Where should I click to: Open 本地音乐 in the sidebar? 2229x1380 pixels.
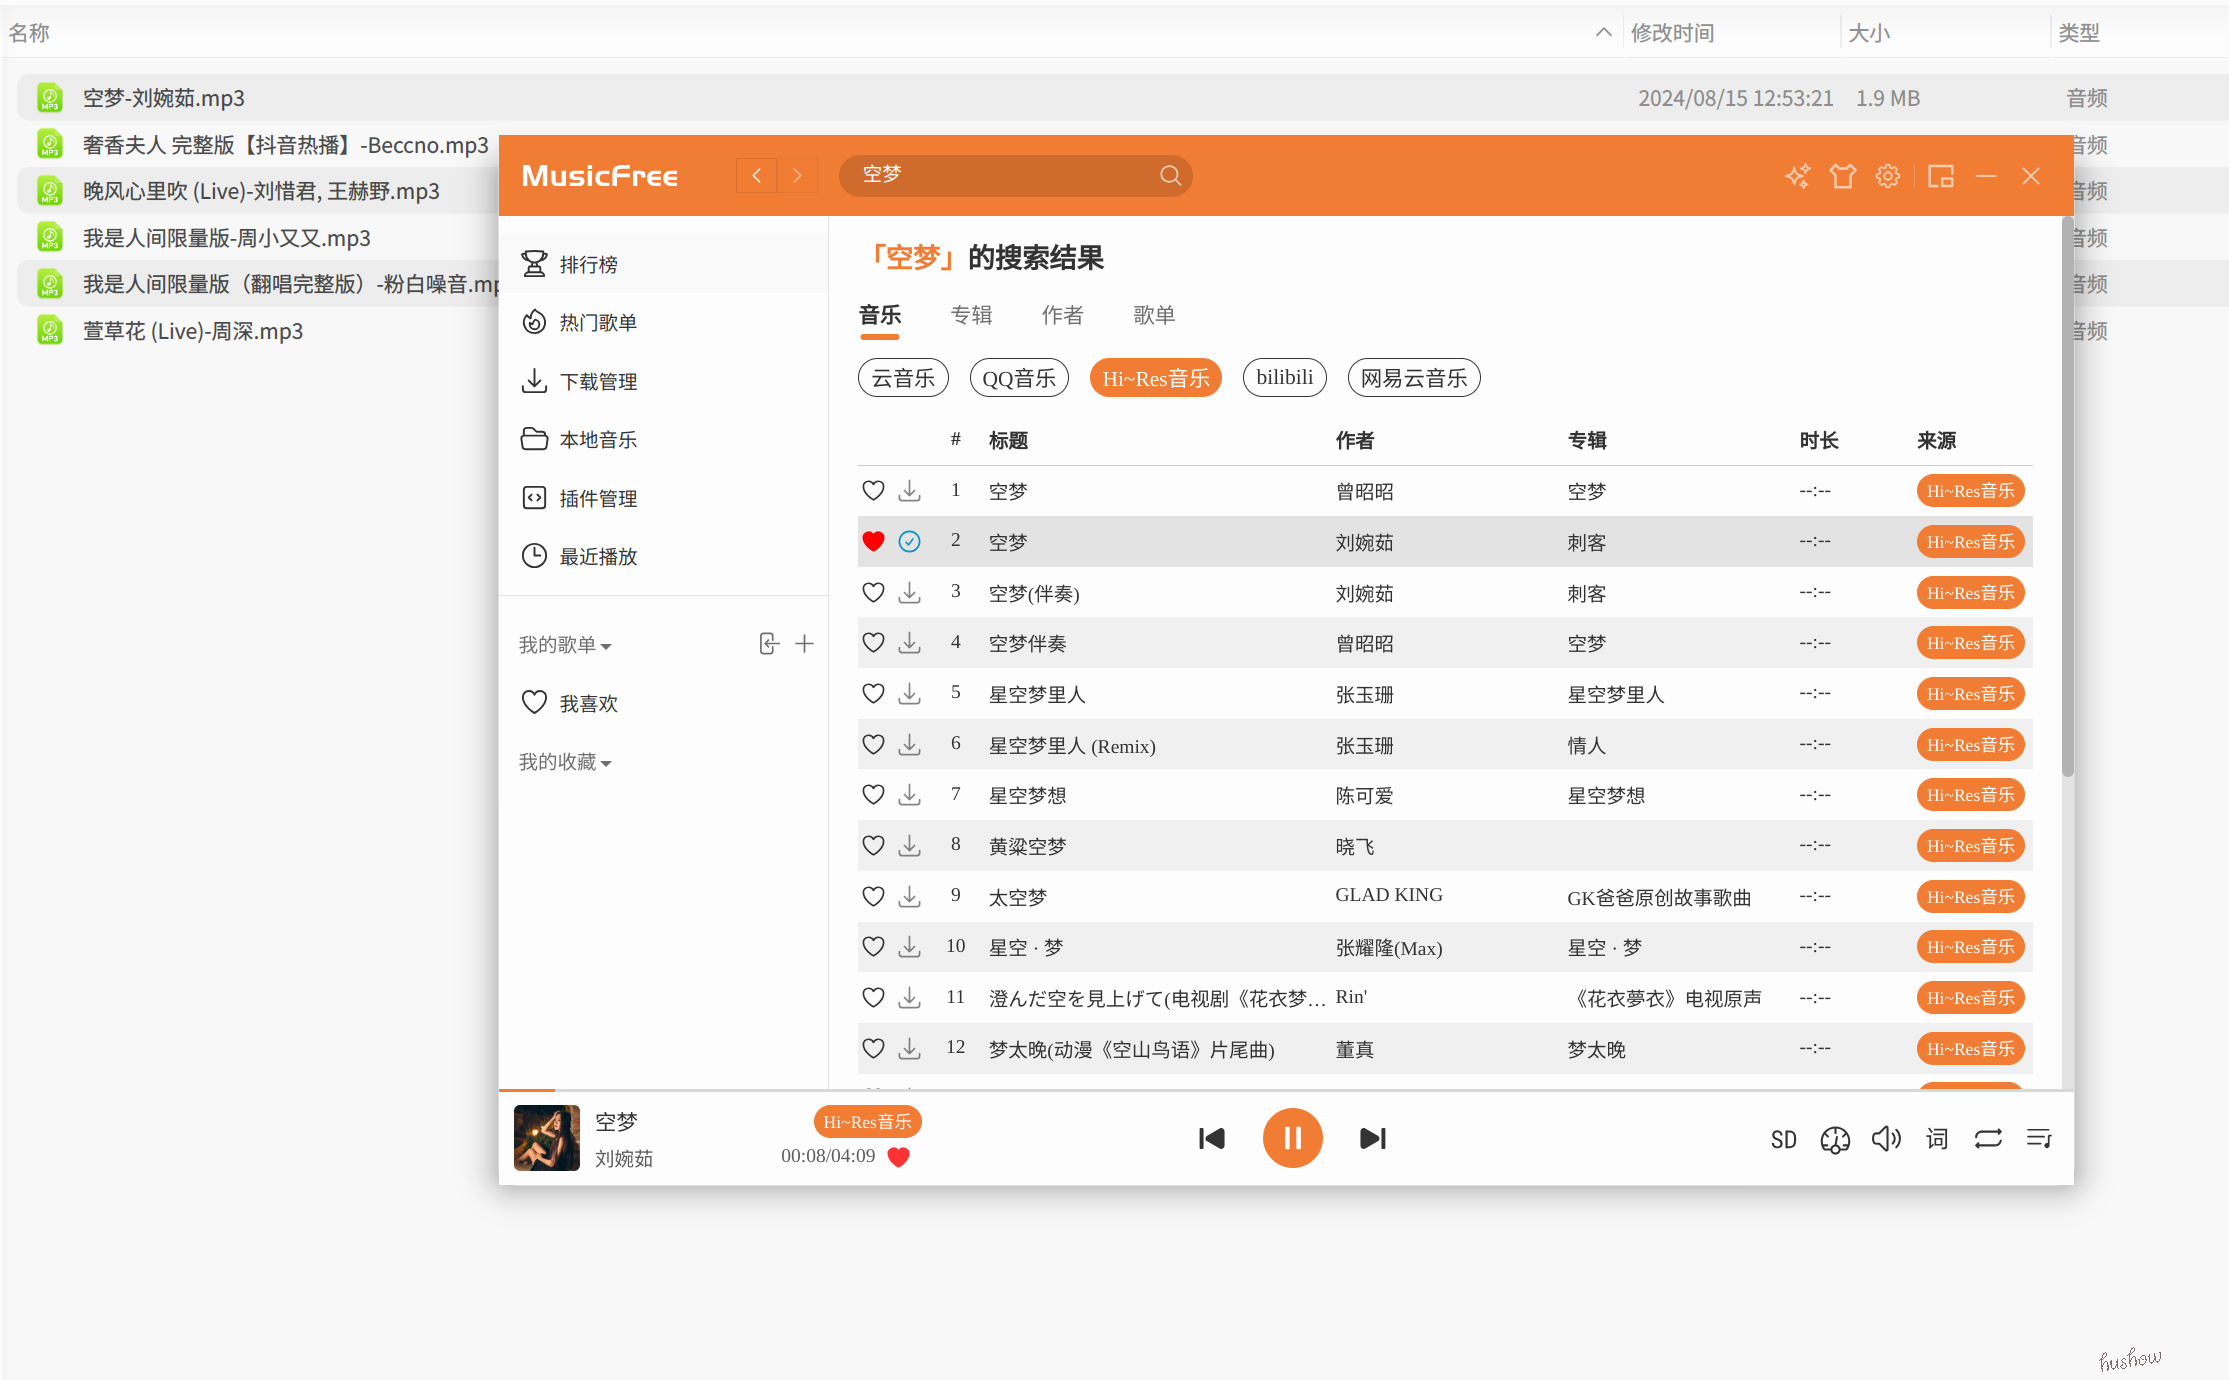pyautogui.click(x=664, y=439)
